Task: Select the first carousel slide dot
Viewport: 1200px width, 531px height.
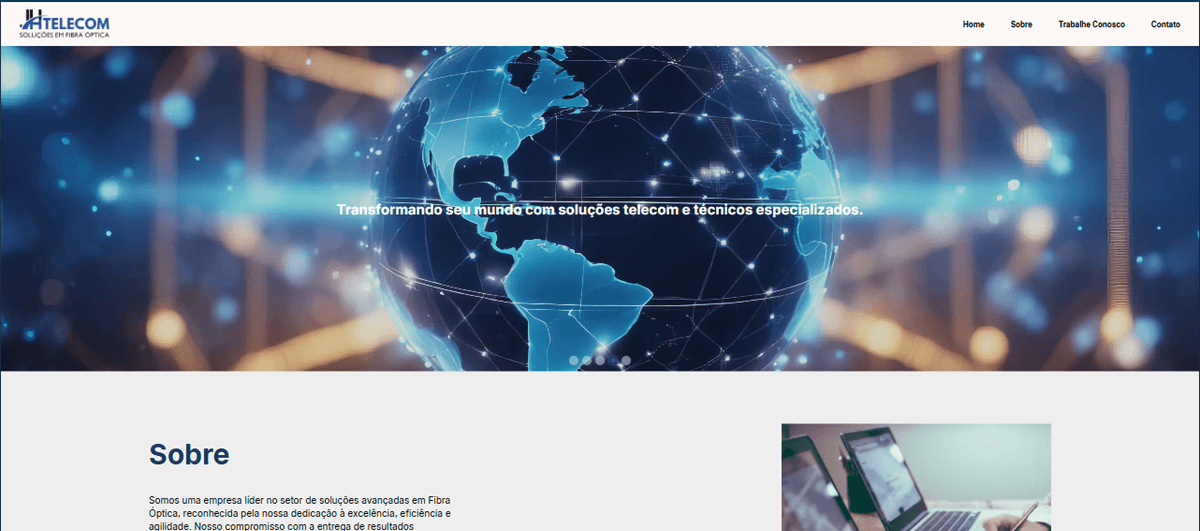Action: point(574,360)
